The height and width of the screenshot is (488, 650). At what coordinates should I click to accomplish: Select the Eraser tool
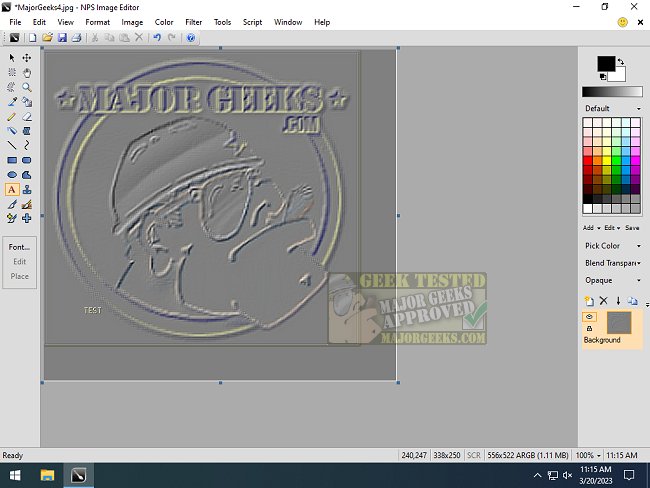click(27, 117)
